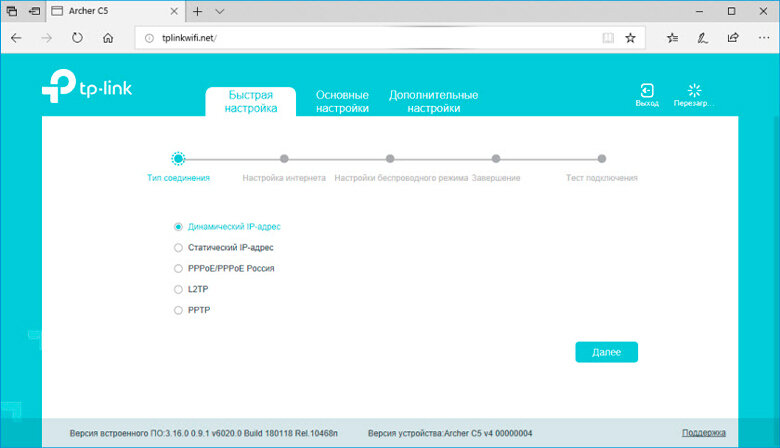780x448 pixels.
Task: Choose Статический IP-адрес connection type
Action: 178,248
